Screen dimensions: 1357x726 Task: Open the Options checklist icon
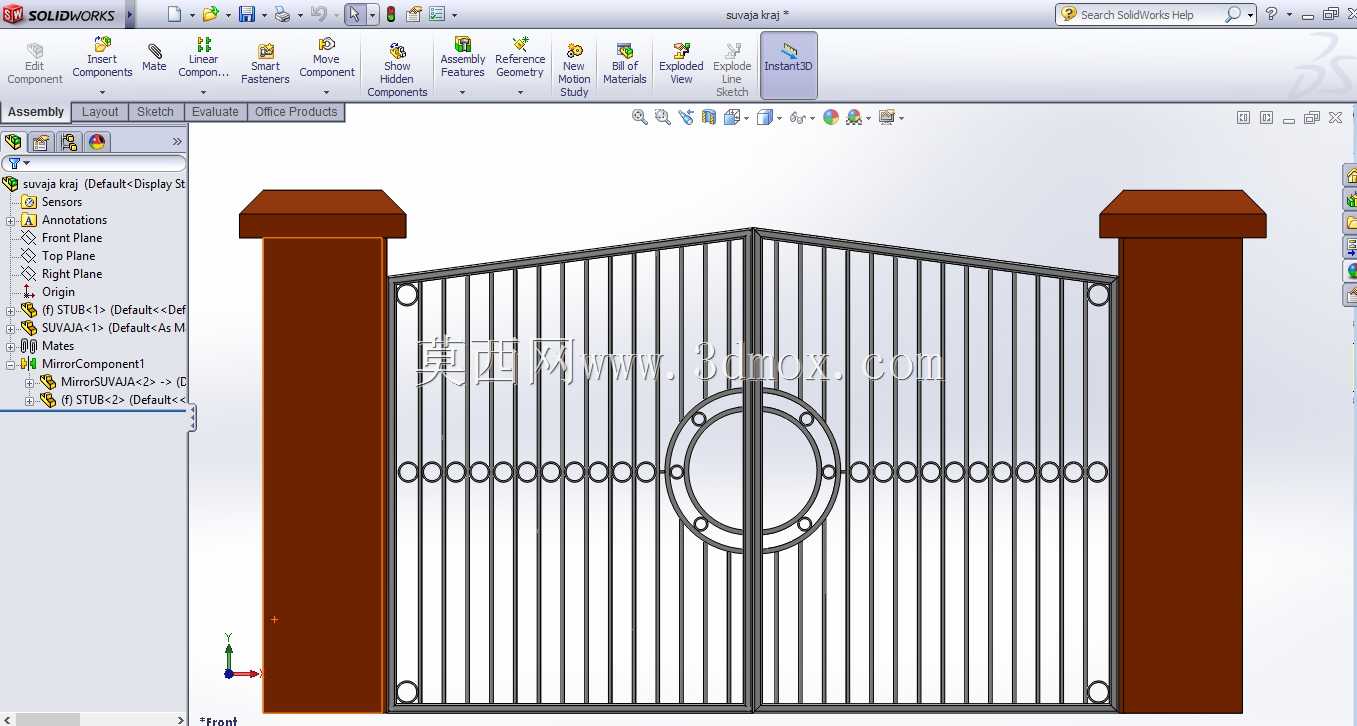(437, 14)
